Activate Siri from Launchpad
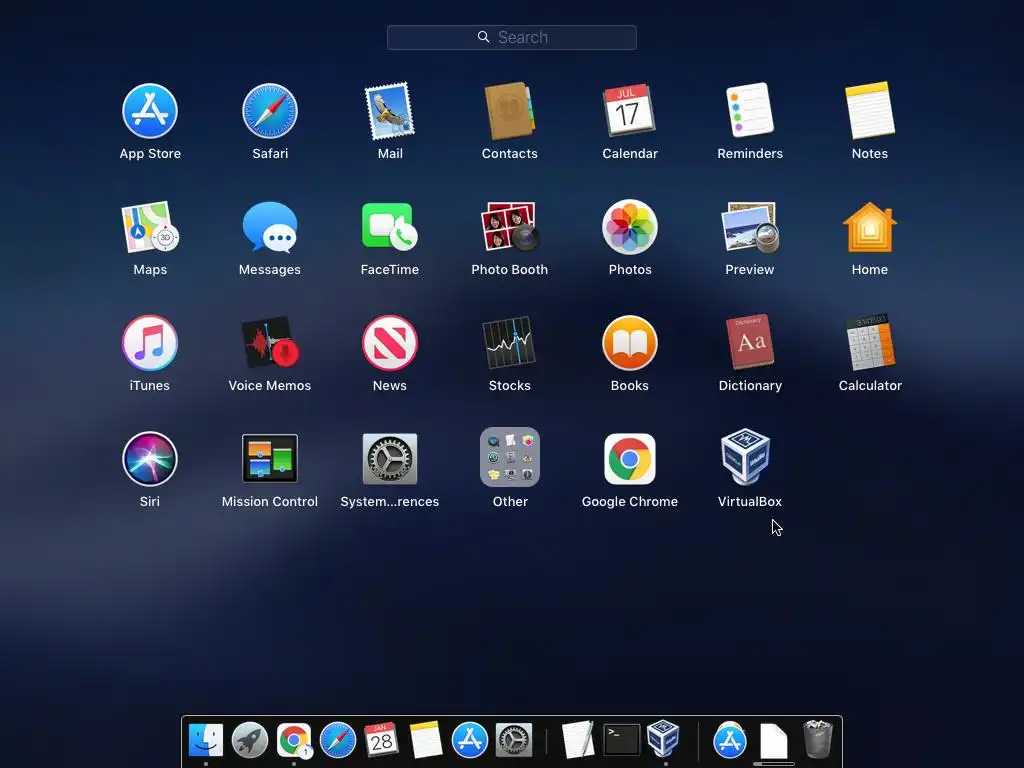The width and height of the screenshot is (1024, 768). click(150, 458)
